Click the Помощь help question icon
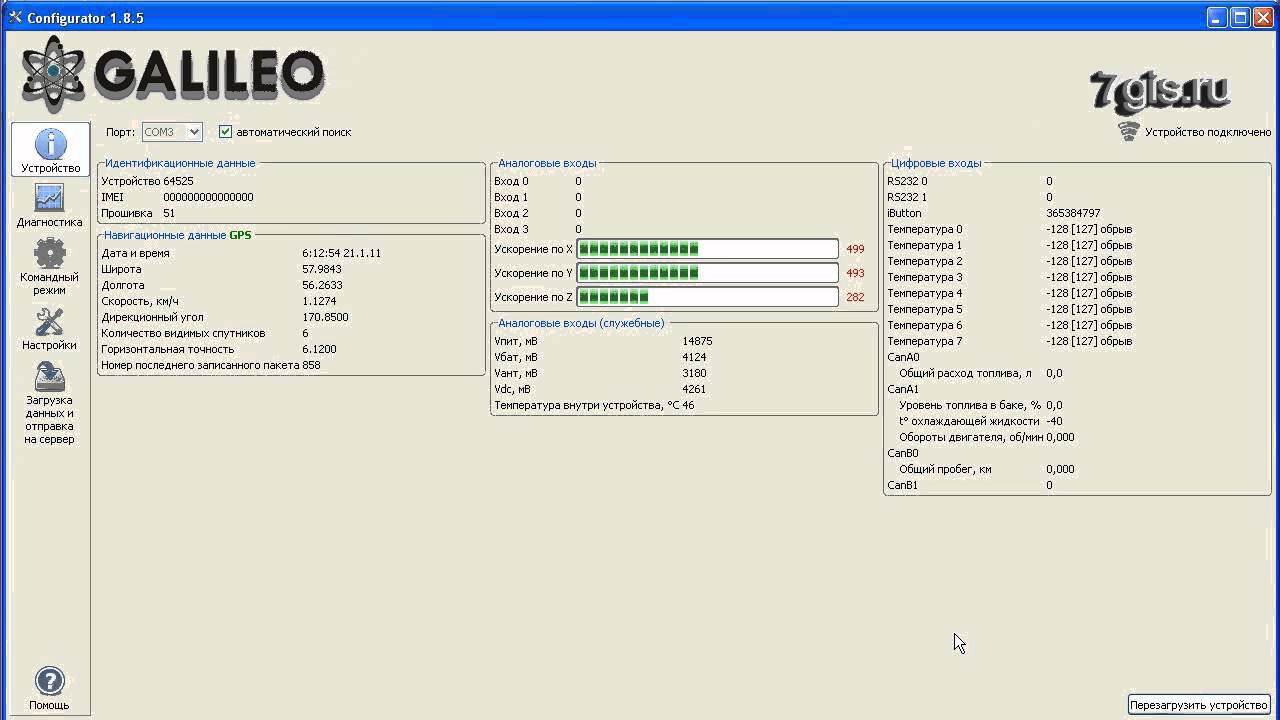 click(x=49, y=682)
